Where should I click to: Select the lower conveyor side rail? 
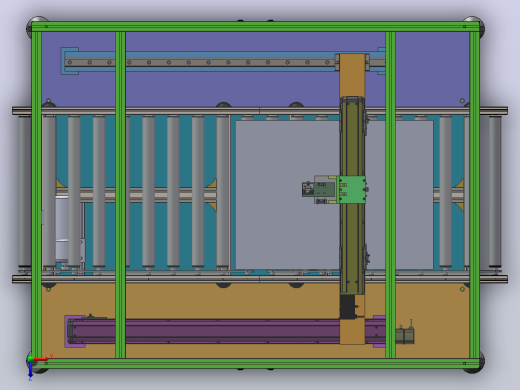tap(260, 279)
